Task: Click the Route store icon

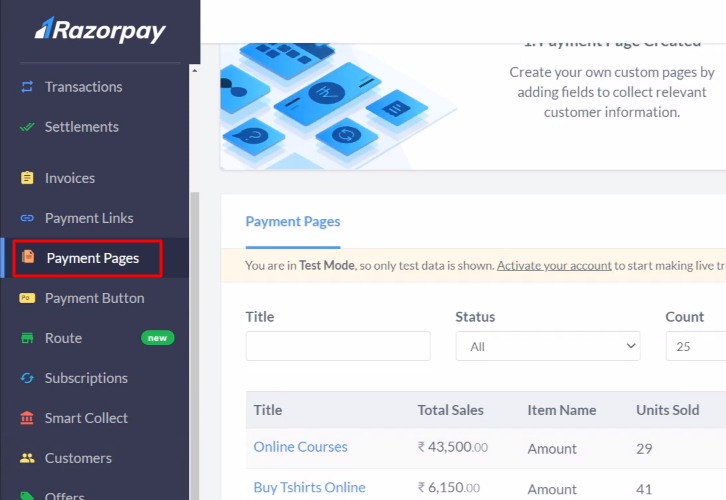Action: tap(27, 338)
